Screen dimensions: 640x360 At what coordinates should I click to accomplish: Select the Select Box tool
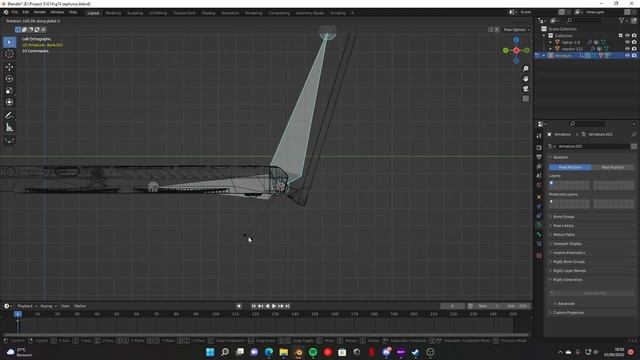point(9,42)
